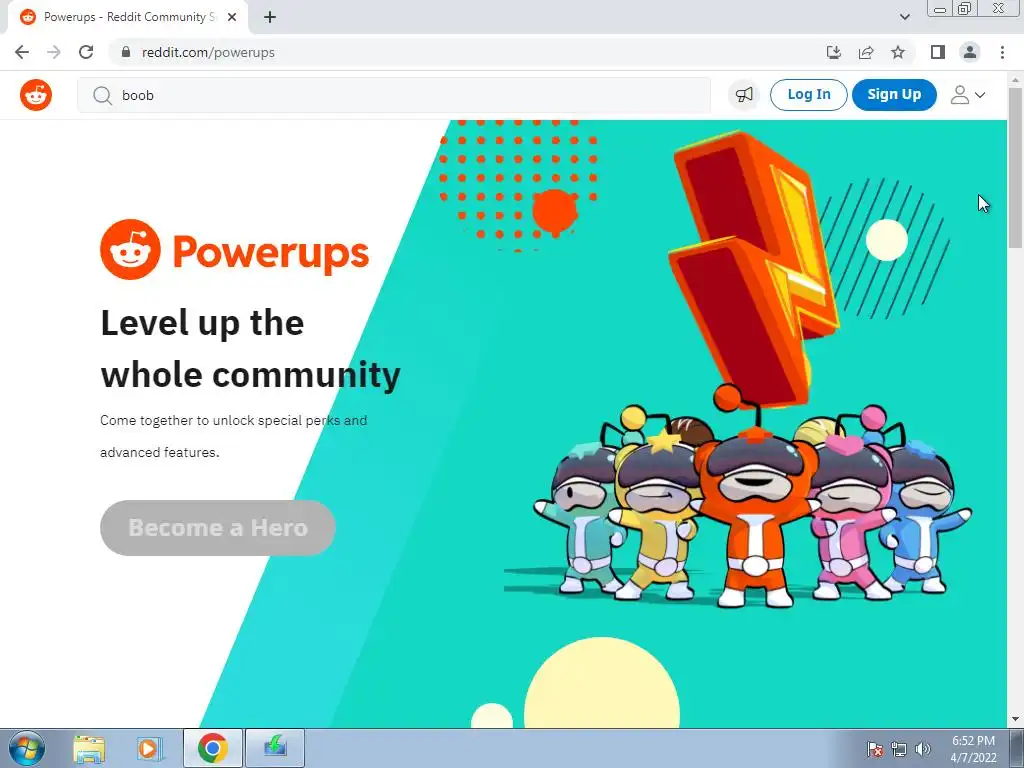Click the browser forward arrow
The image size is (1024, 768).
[54, 52]
